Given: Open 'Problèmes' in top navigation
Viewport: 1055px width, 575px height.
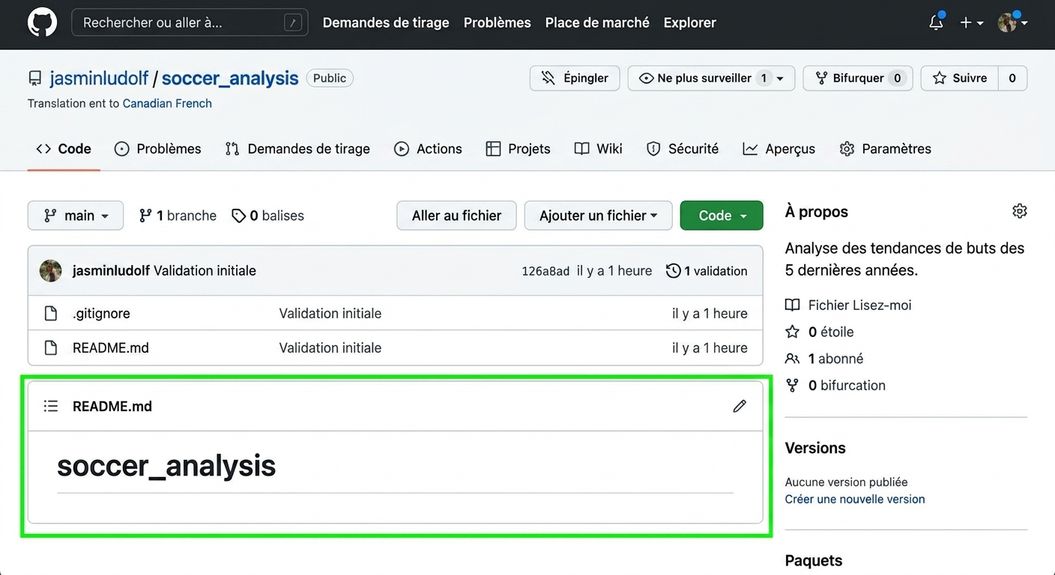Looking at the screenshot, I should tap(497, 22).
